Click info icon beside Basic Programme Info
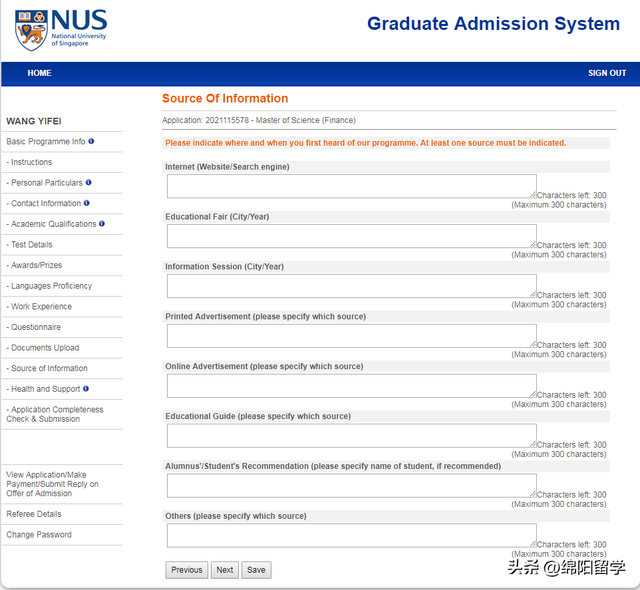The height and width of the screenshot is (590, 640). click(x=91, y=141)
